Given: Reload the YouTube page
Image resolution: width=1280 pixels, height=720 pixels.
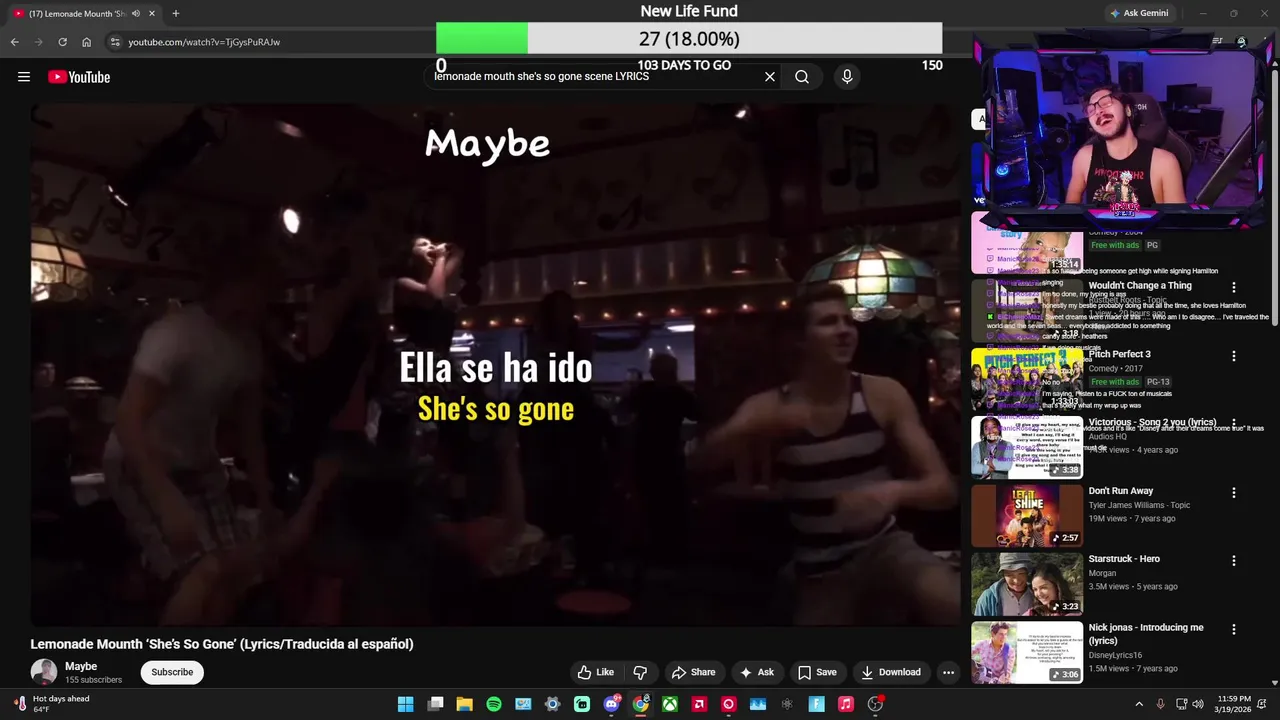Looking at the screenshot, I should point(62,42).
